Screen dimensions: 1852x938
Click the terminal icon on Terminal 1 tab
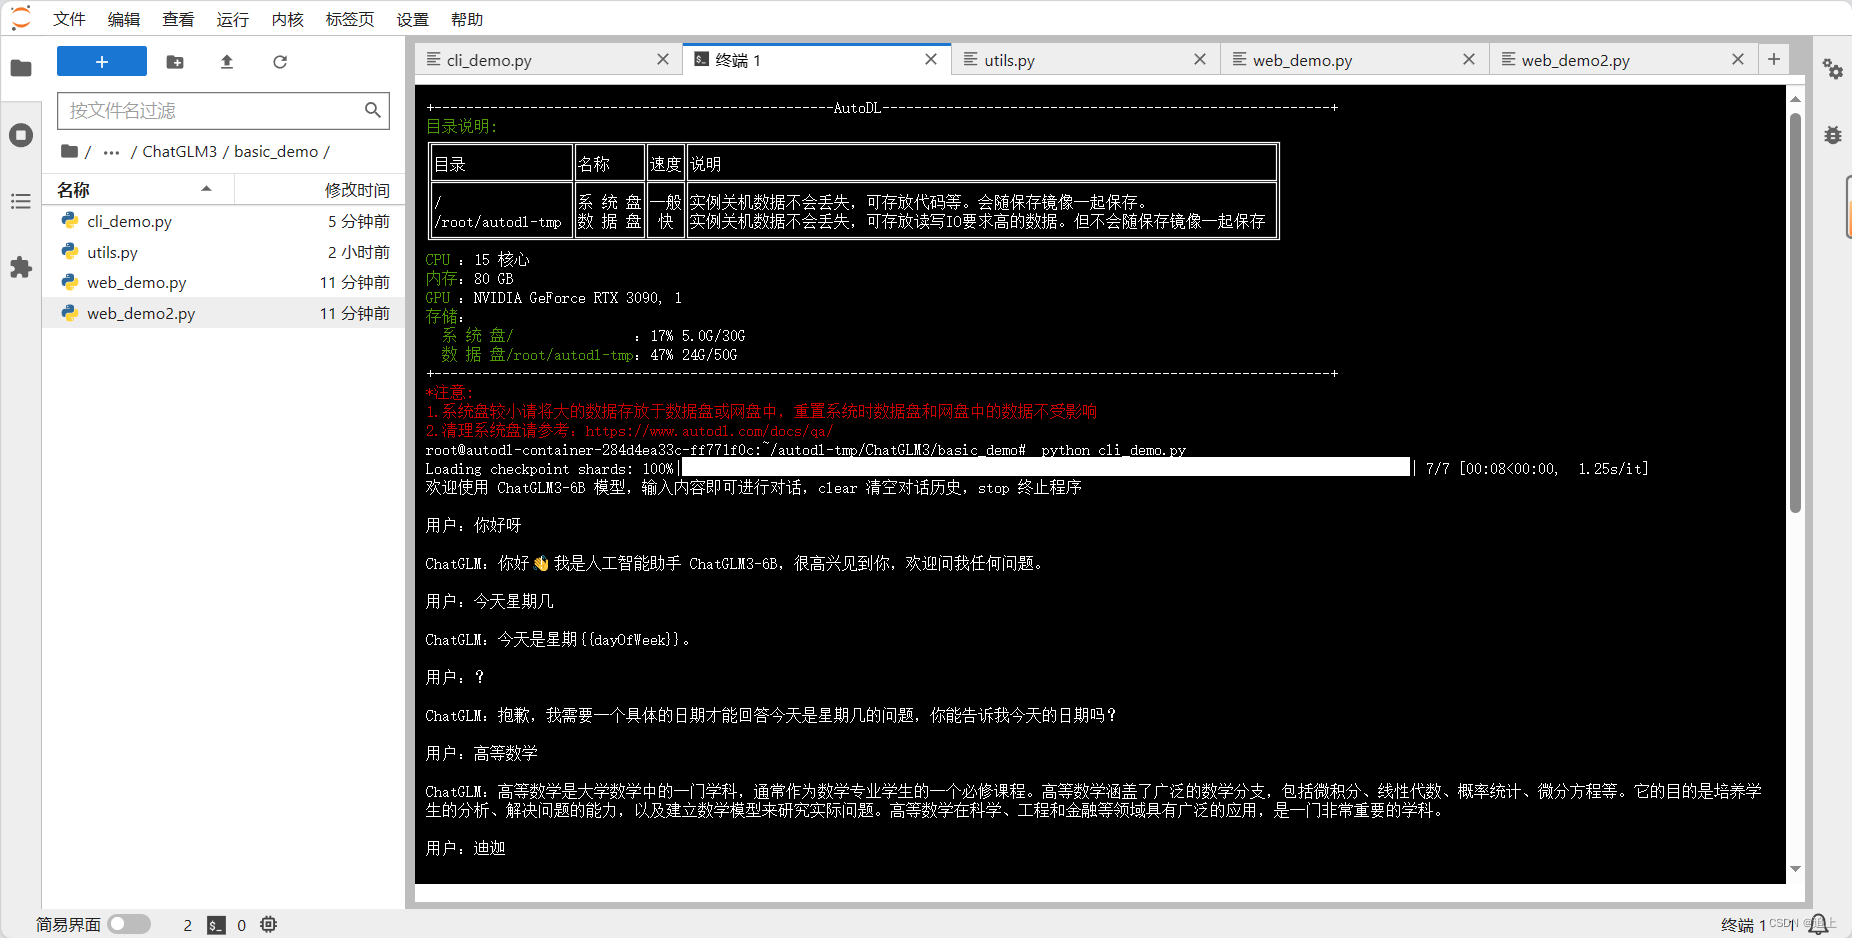click(702, 59)
